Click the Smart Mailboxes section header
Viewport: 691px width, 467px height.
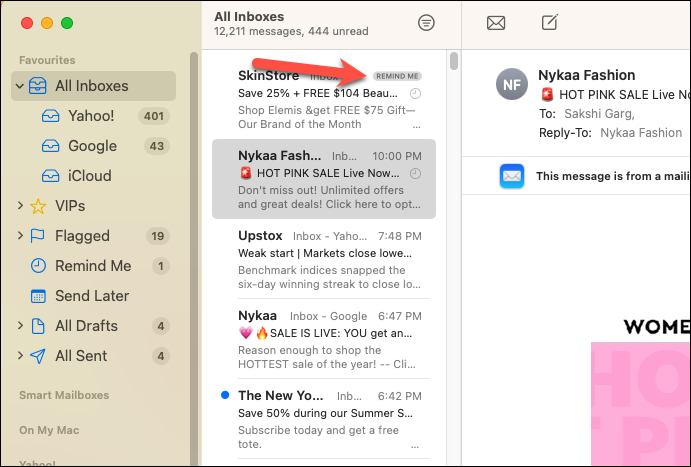64,395
